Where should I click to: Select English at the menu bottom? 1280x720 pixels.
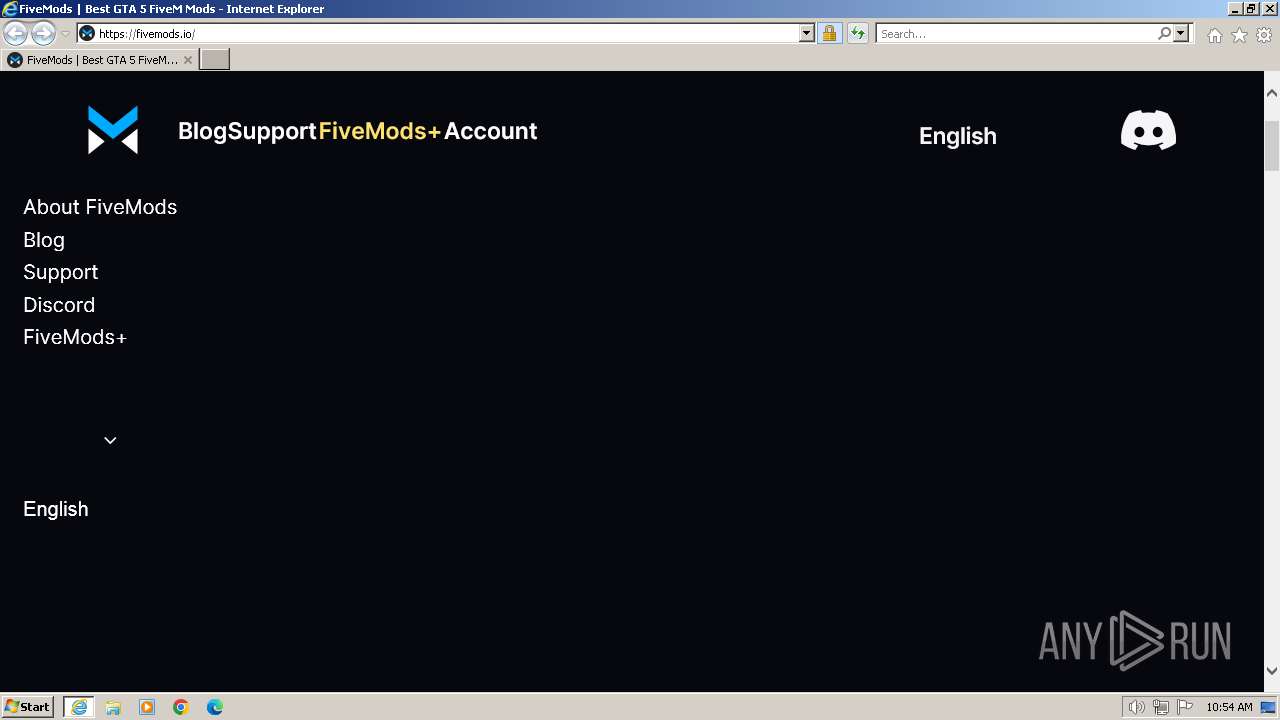[56, 509]
